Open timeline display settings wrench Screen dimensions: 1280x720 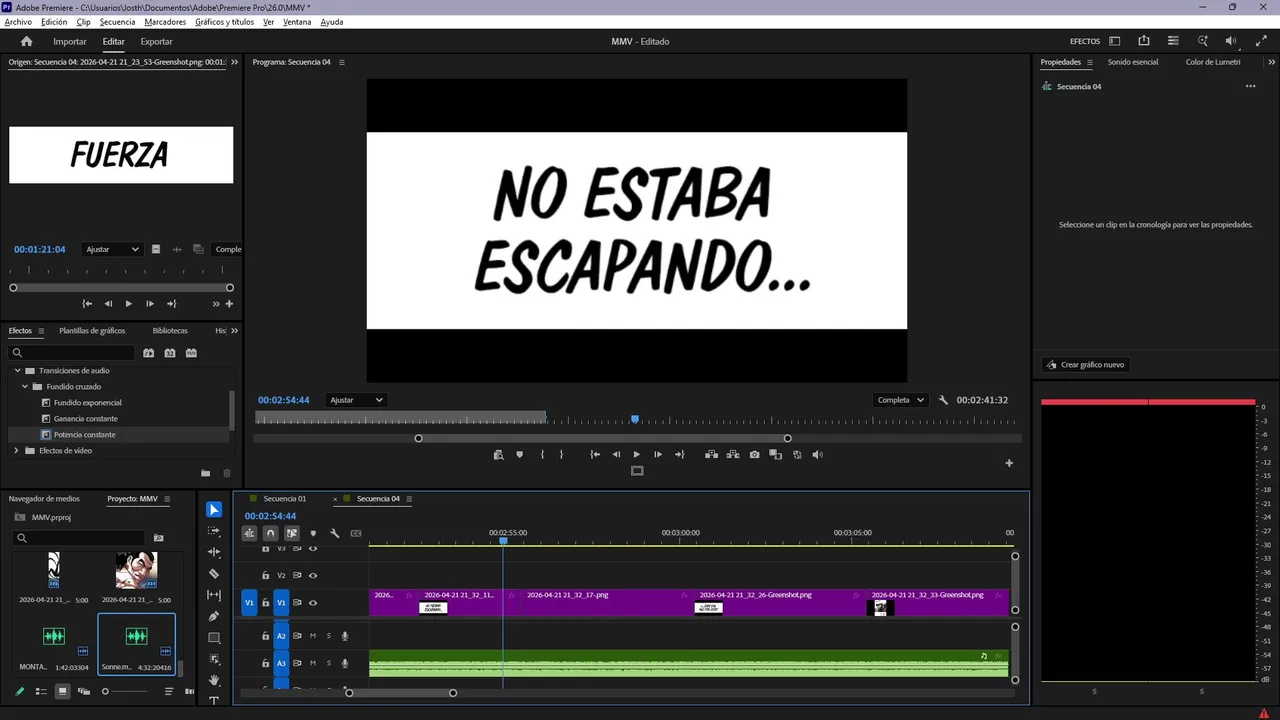(x=335, y=534)
